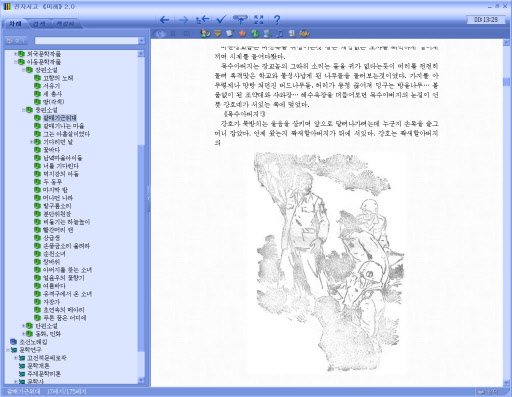Viewport: 512px width, 397px height.
Task: Select 순천소녀 in the tree
Action: click(x=54, y=254)
